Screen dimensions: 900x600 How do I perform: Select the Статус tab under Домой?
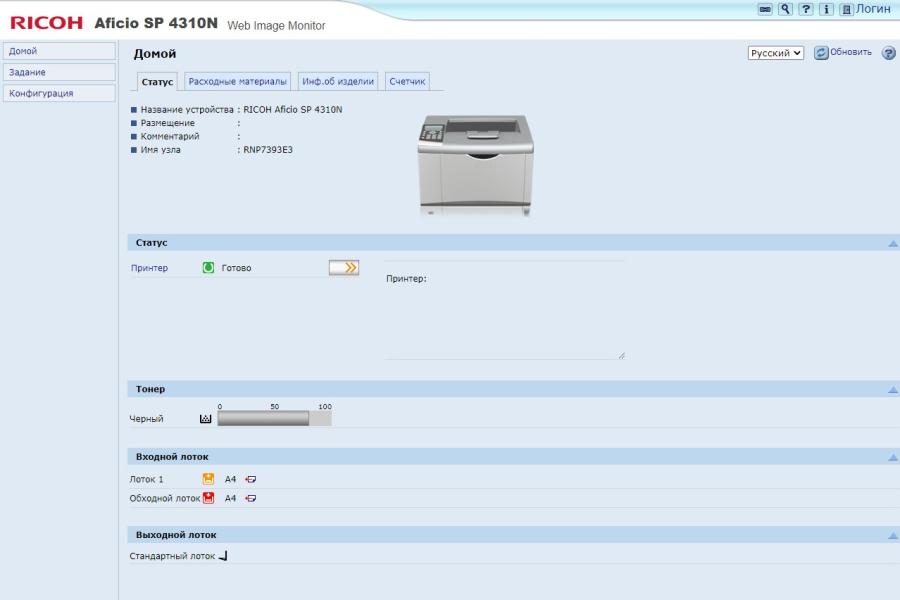(157, 82)
